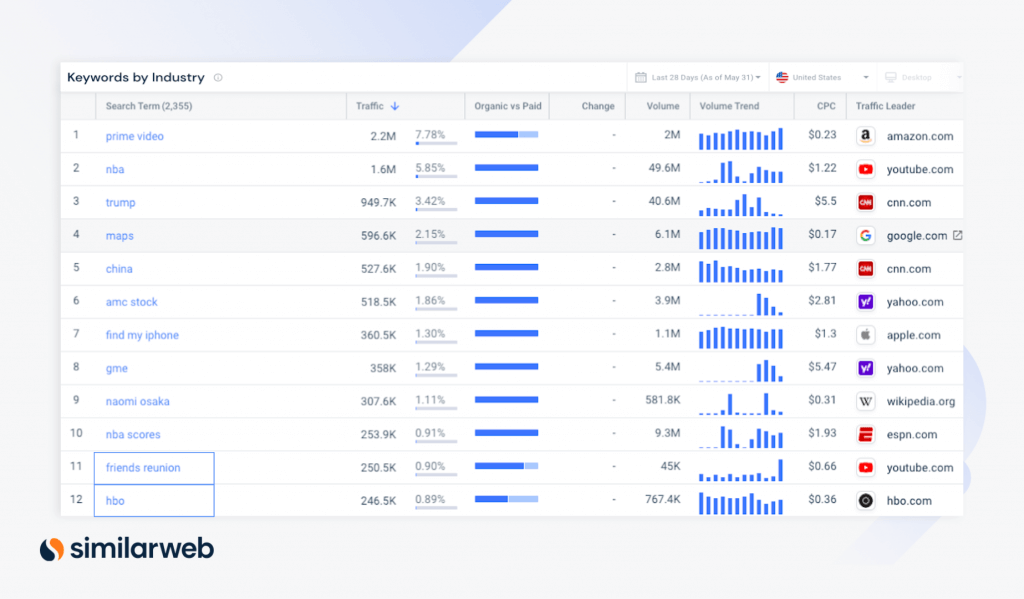Click the organic vs paid bar for hbo
This screenshot has width=1024, height=599.
pos(506,499)
